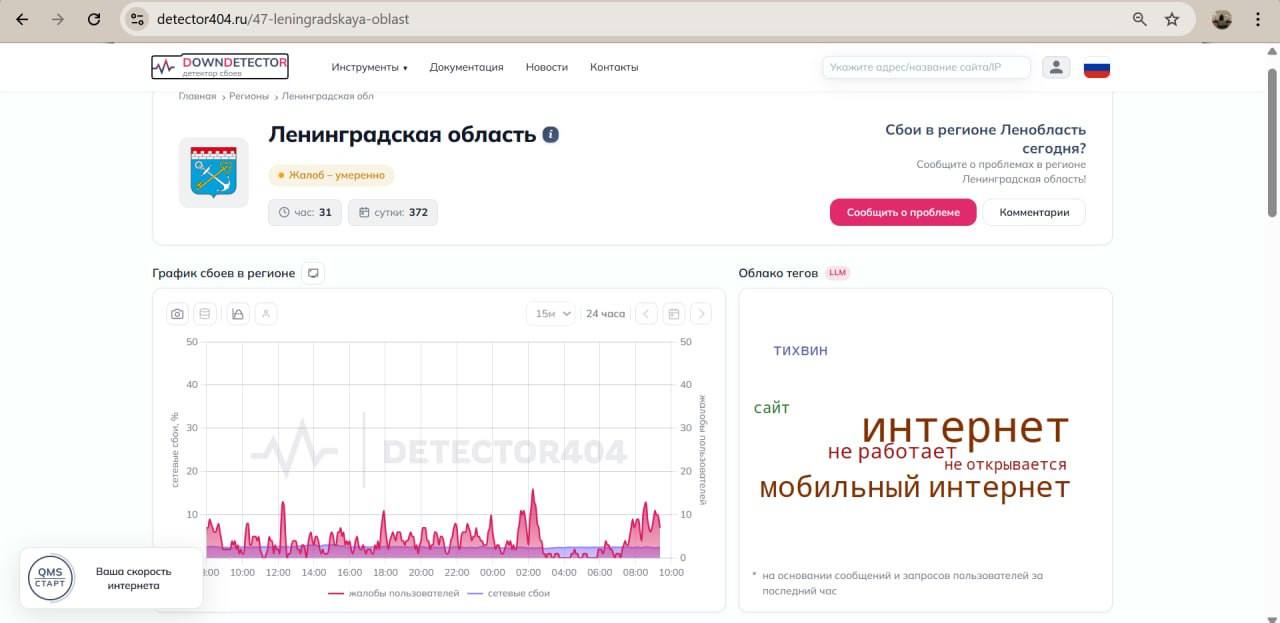This screenshot has width=1280, height=623.
Task: Click the user icon in the chart toolbar
Action: pos(266,314)
